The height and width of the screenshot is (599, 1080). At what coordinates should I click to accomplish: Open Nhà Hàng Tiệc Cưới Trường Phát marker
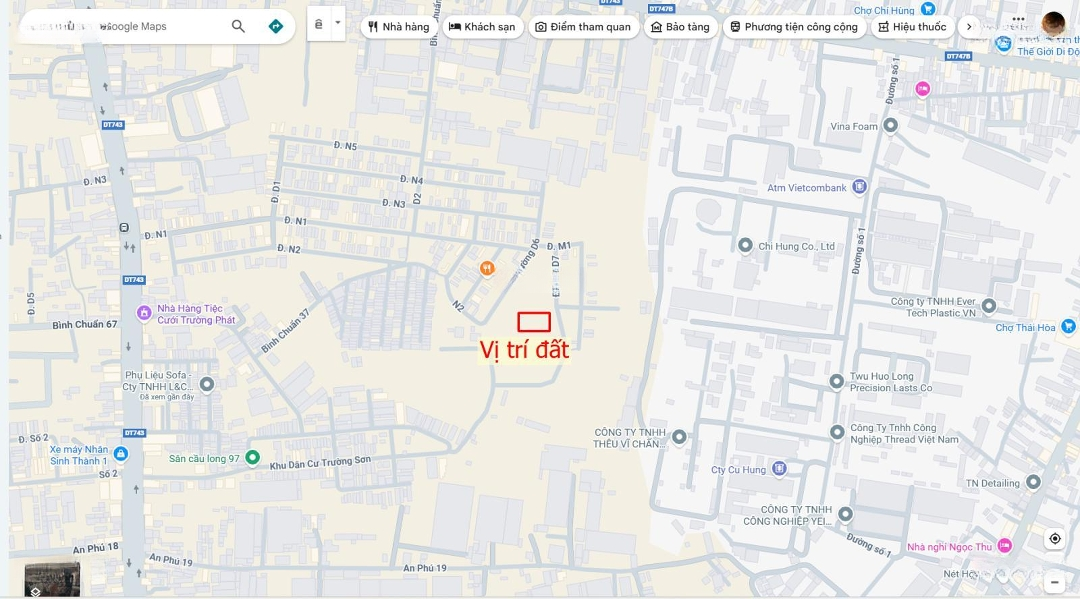[144, 314]
